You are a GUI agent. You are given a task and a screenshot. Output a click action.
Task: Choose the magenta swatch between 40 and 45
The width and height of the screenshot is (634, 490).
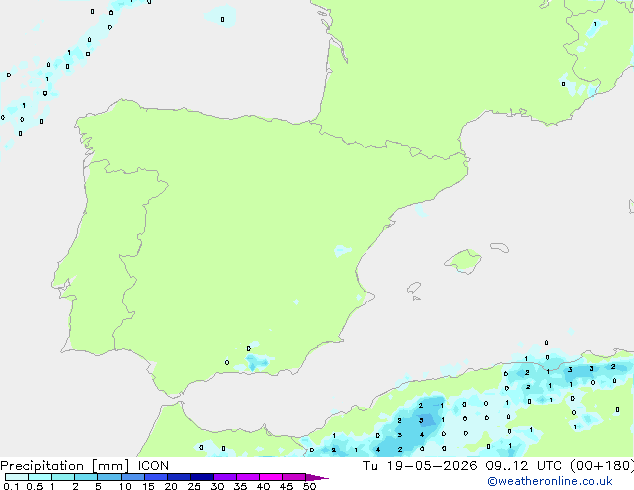(x=271, y=477)
